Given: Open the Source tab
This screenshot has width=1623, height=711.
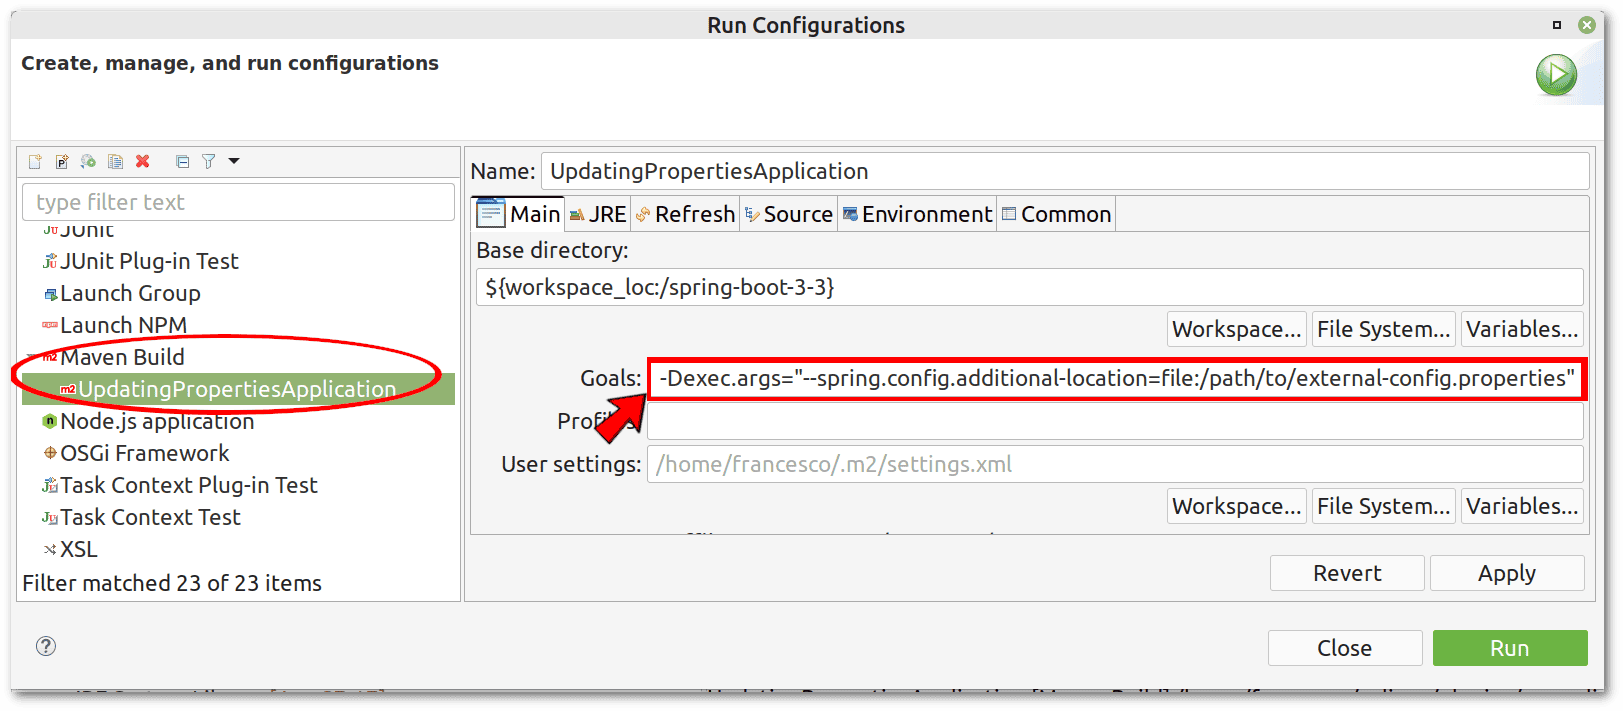Looking at the screenshot, I should (x=789, y=214).
